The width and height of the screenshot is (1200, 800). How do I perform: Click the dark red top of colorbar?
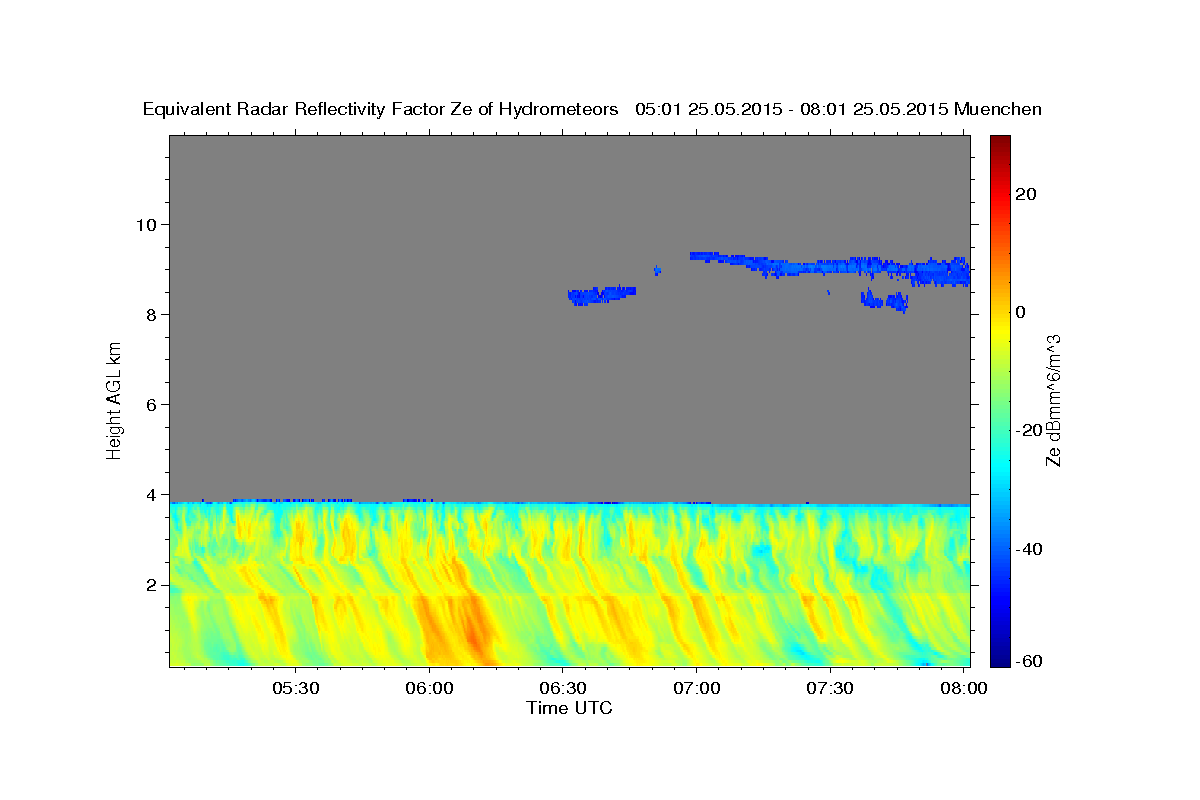[999, 142]
